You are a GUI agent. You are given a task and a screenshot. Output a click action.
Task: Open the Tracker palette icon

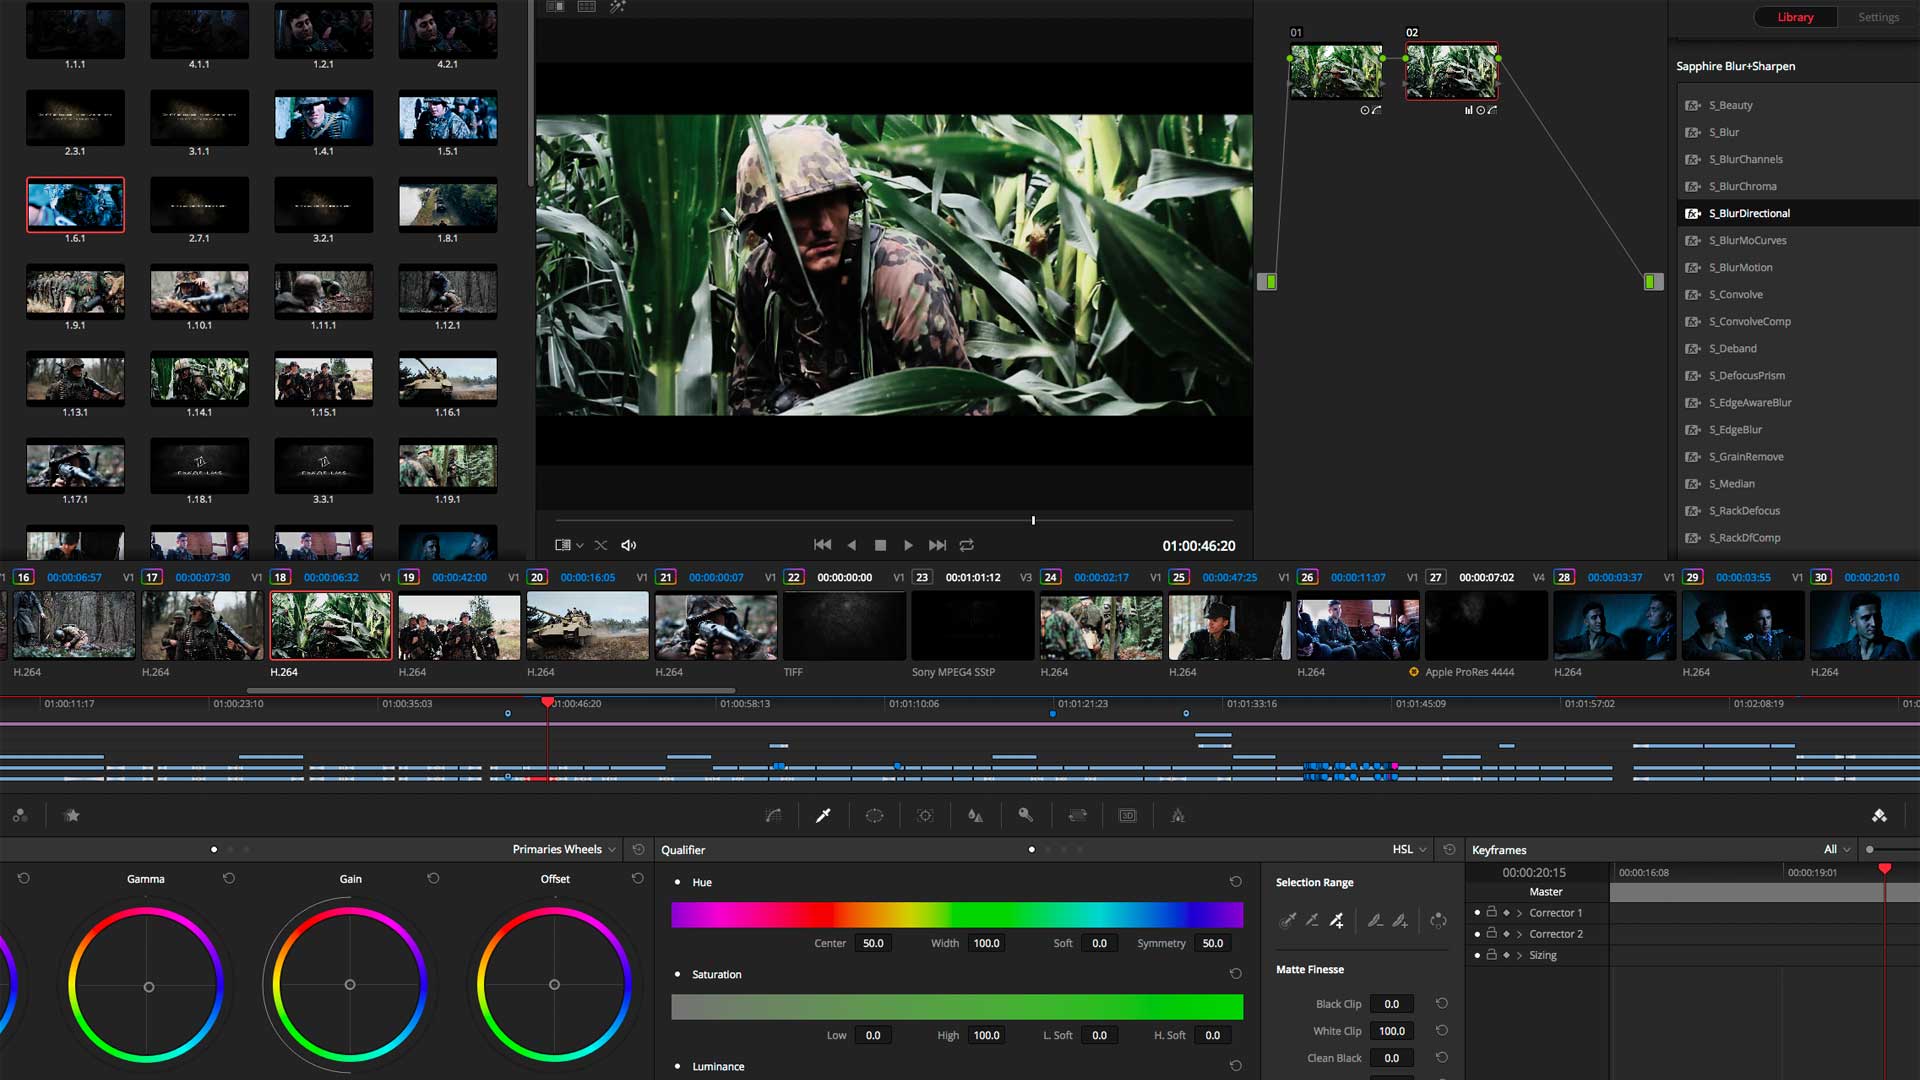point(925,816)
